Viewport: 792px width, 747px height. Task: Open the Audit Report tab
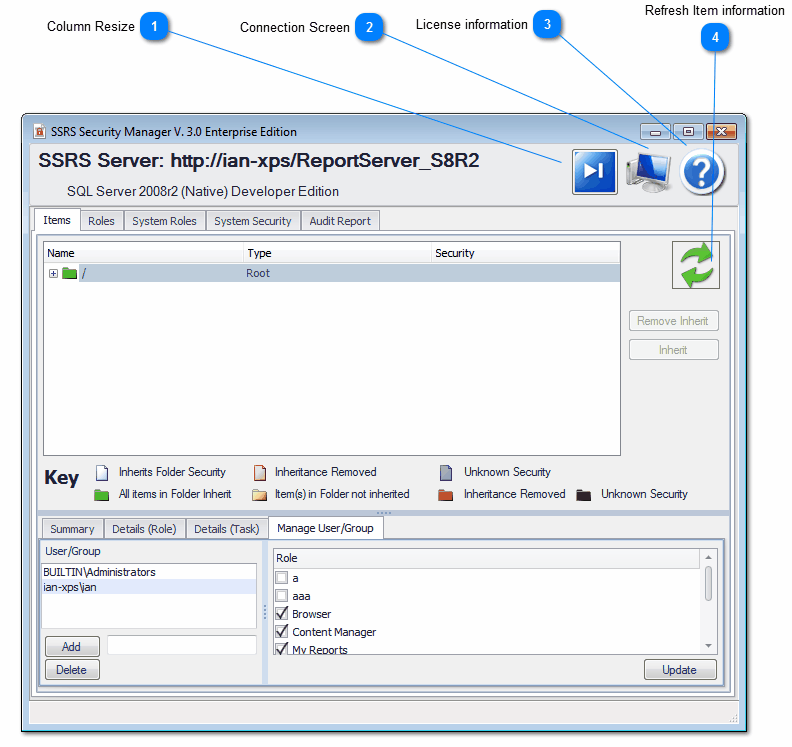(340, 221)
